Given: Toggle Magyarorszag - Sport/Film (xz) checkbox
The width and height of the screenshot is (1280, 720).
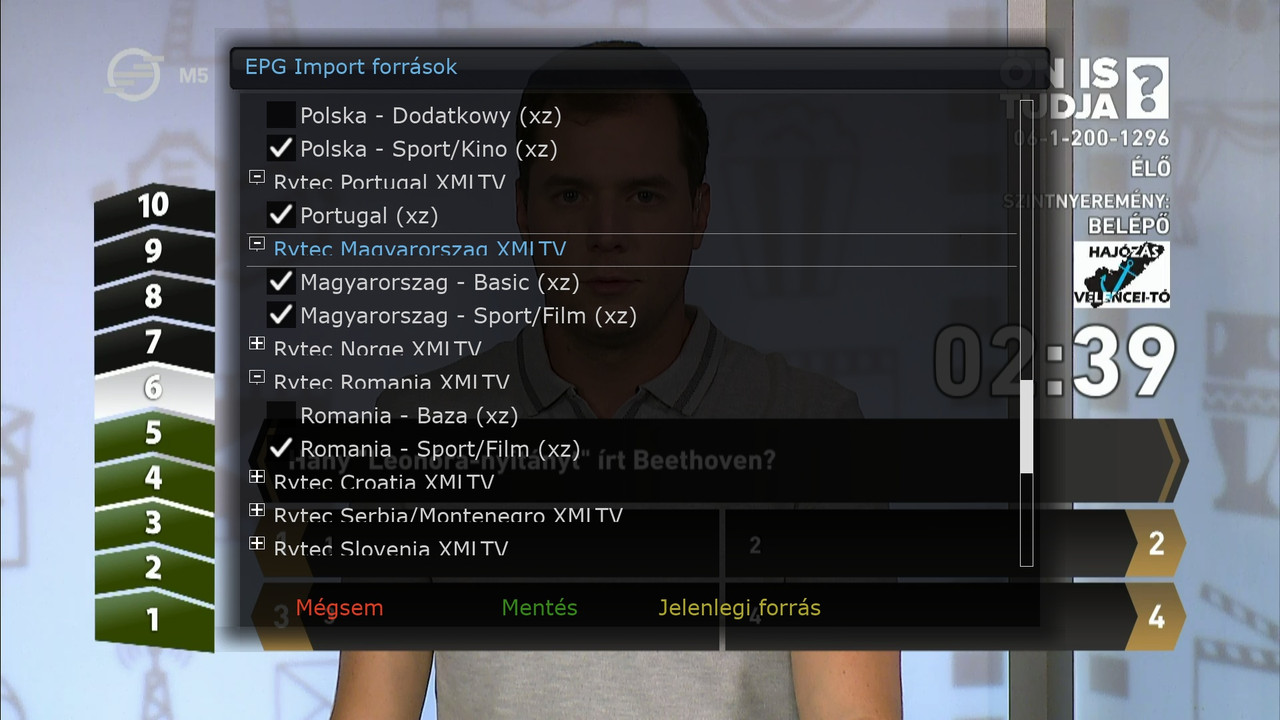Looking at the screenshot, I should click(x=281, y=315).
